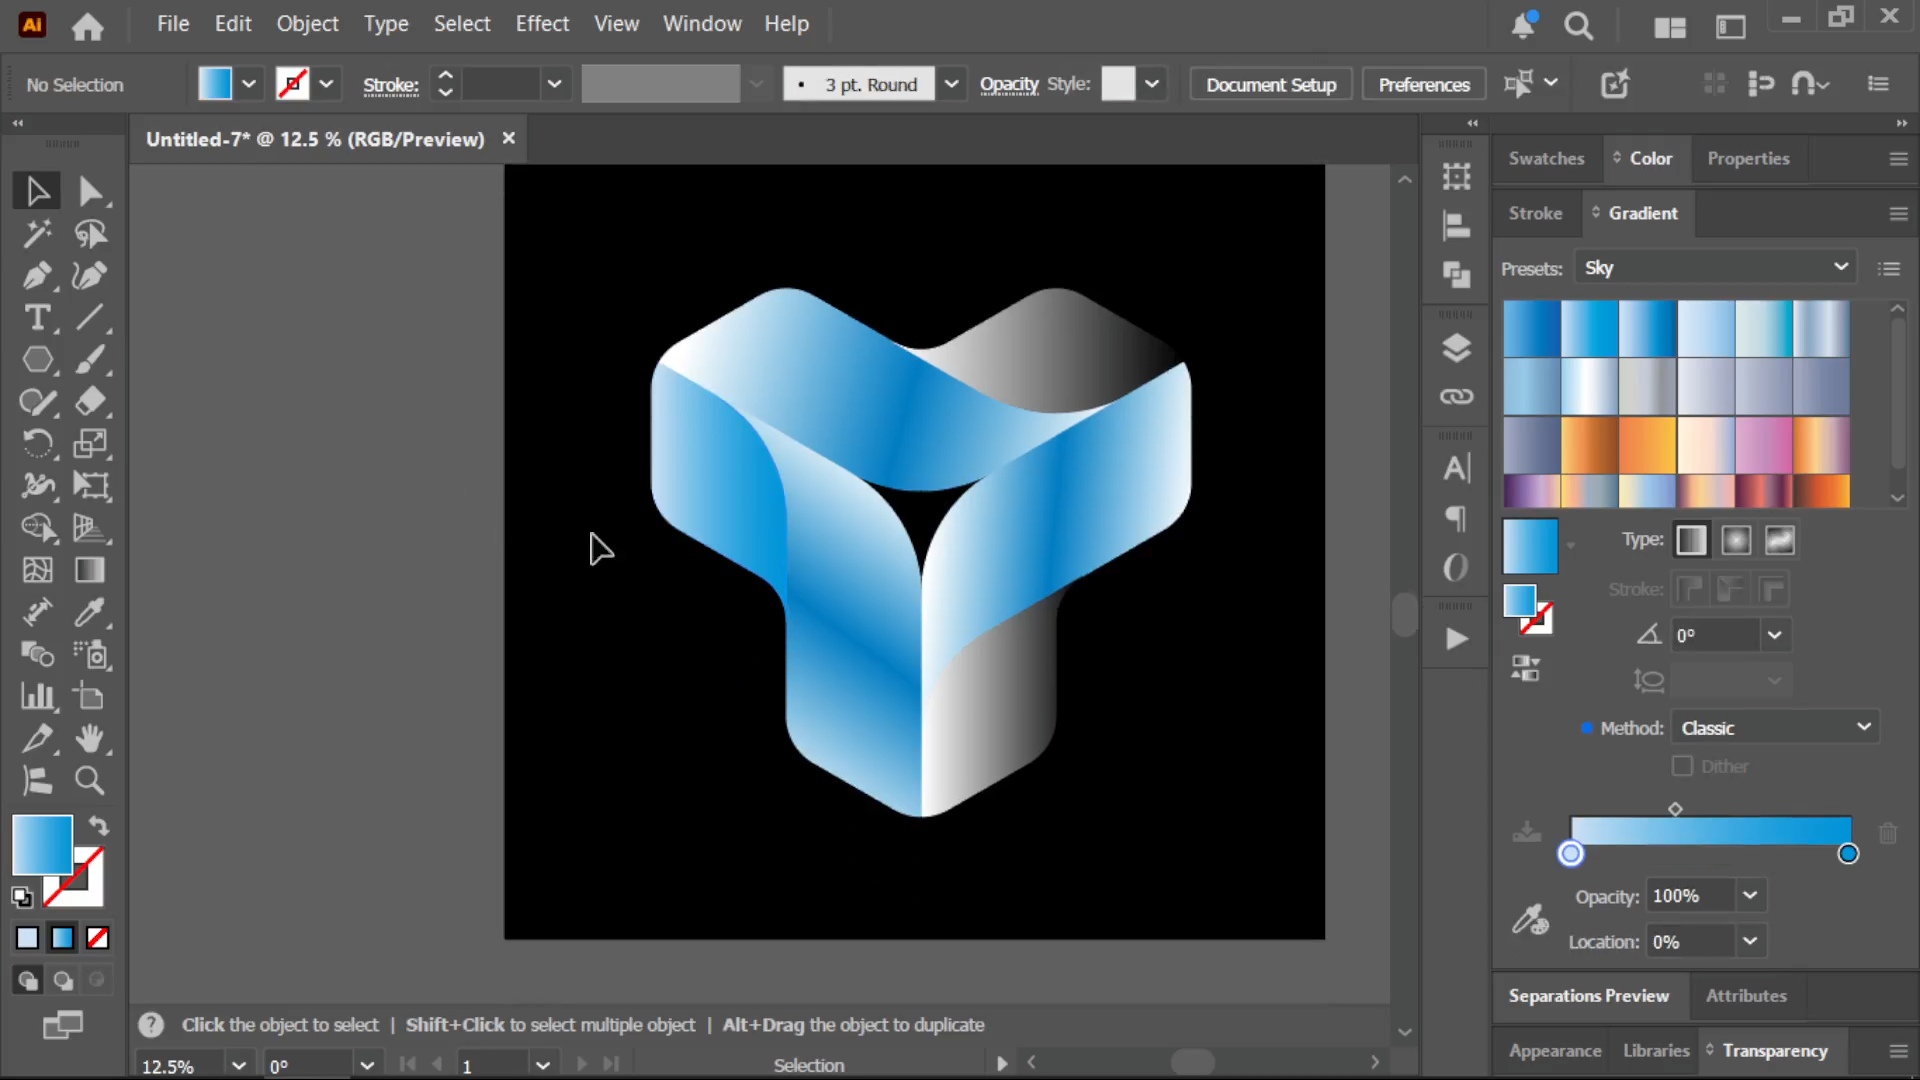
Task: Choose Freeform gradient type
Action: coord(1780,541)
